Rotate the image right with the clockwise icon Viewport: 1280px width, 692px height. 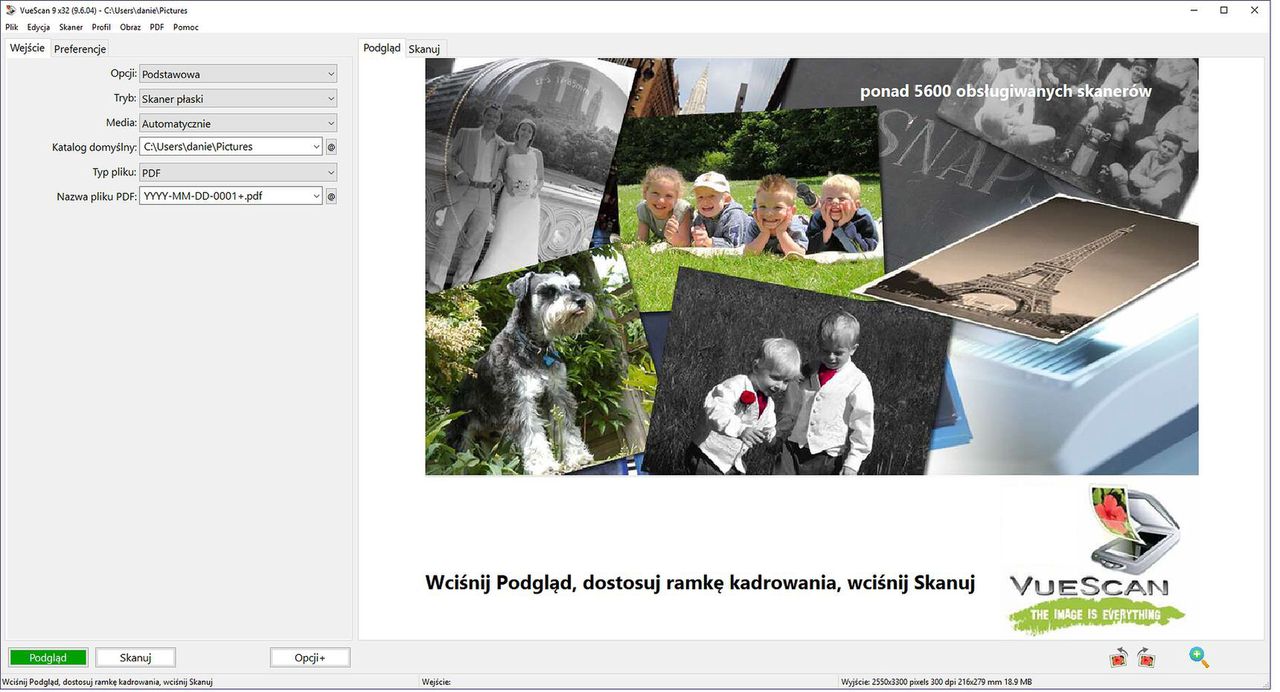pos(1146,658)
